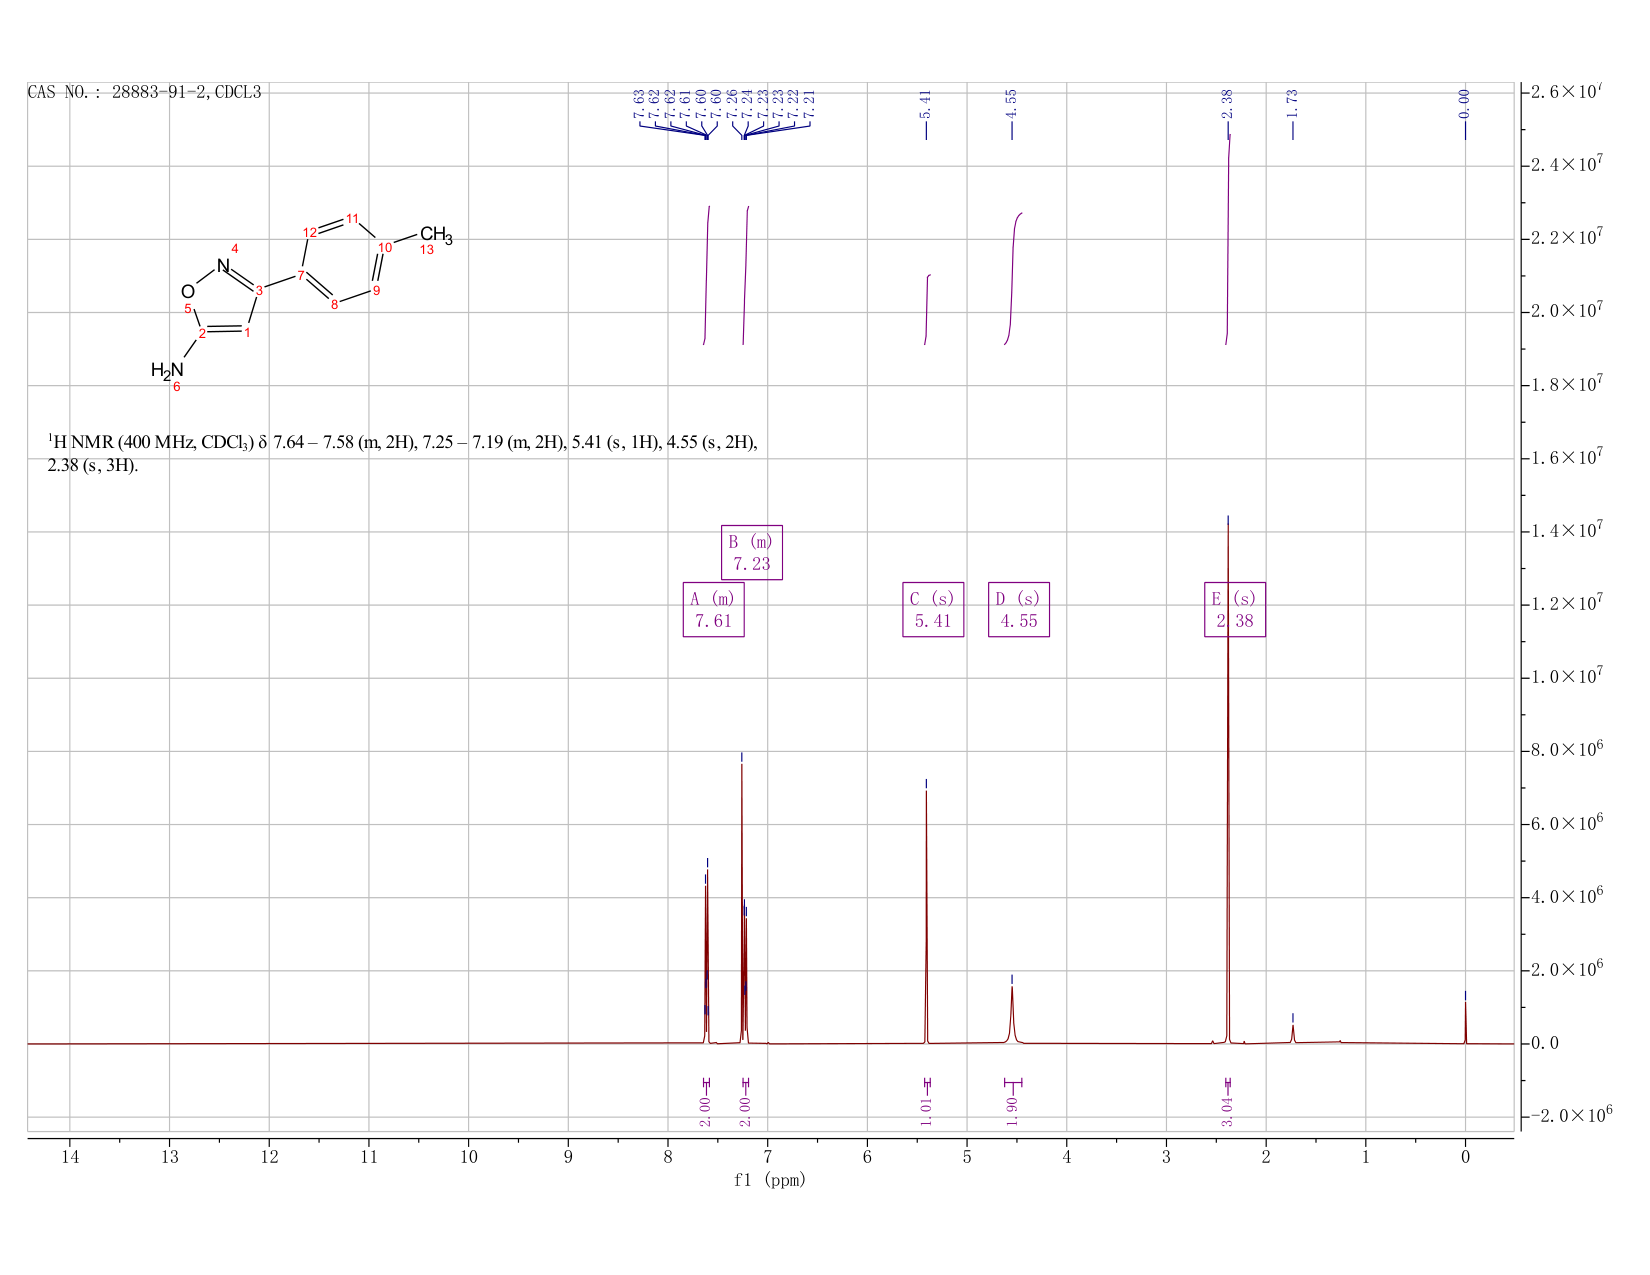
Task: Click the CH3 group in the structure
Action: pyautogui.click(x=436, y=236)
